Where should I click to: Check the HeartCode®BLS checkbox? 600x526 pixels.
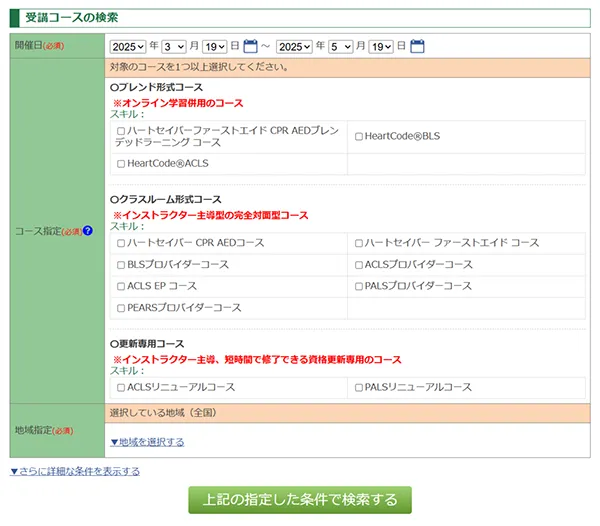pyautogui.click(x=359, y=137)
